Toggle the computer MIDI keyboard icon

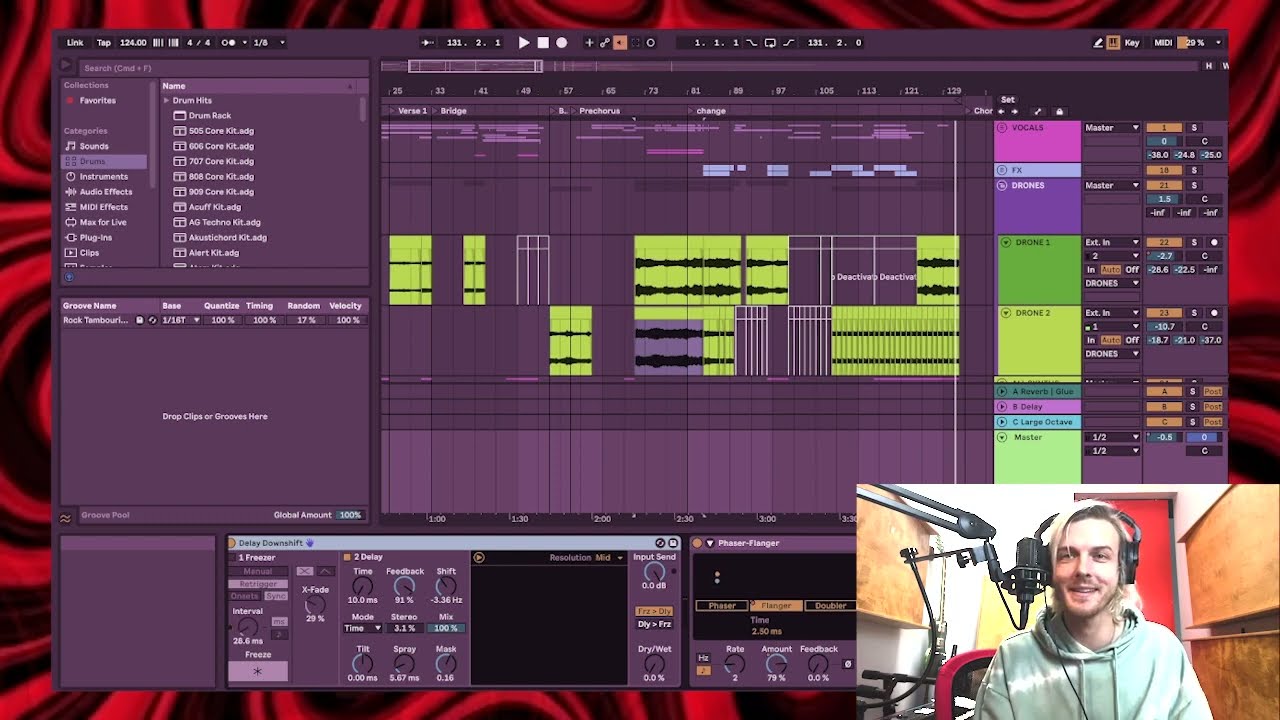[1113, 43]
